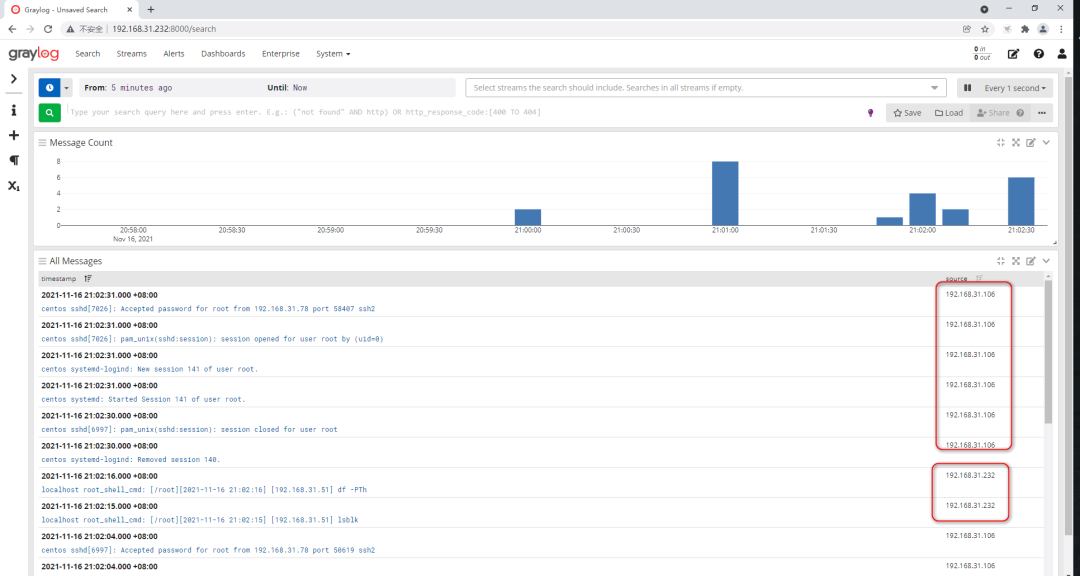Viewport: 1080px width, 576px height.
Task: Click in the search query input field
Action: click(460, 113)
